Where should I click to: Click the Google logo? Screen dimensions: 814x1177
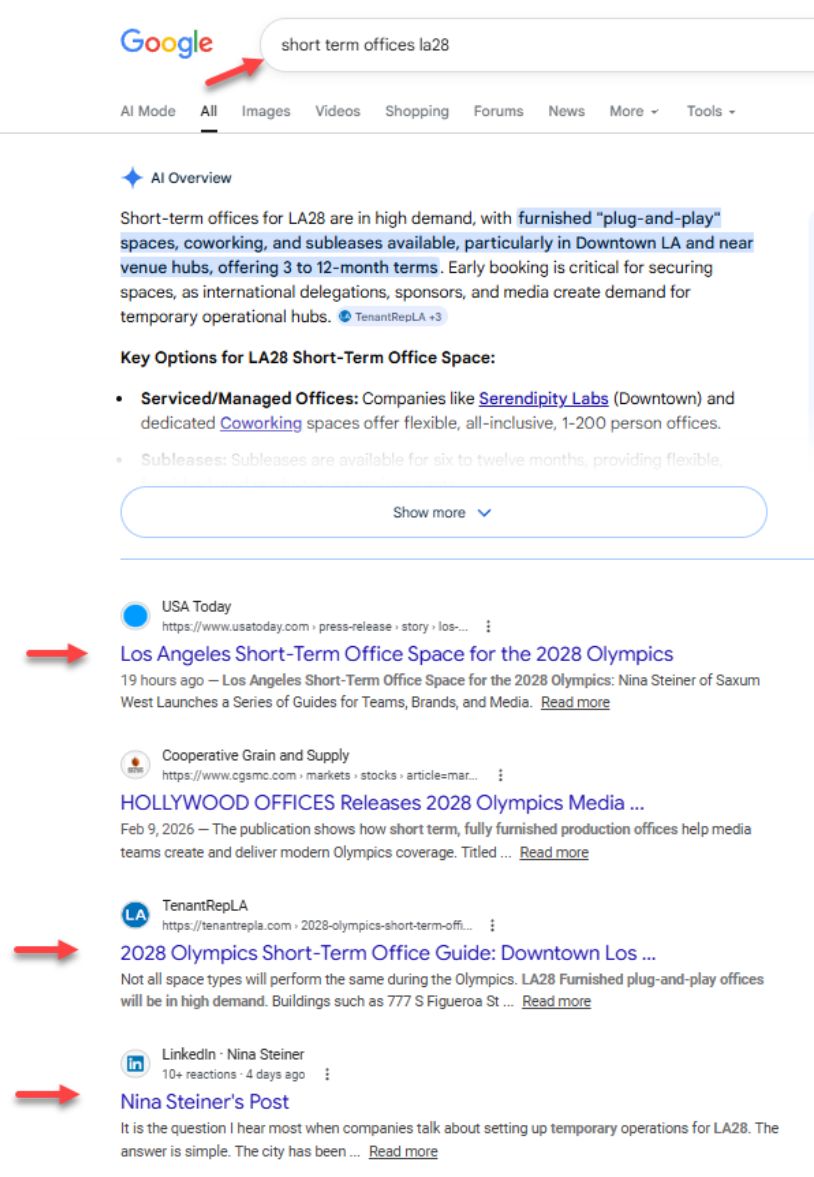point(166,43)
